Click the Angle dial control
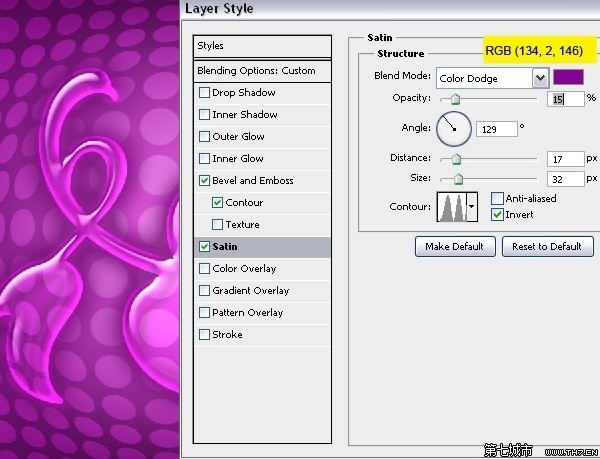Image resolution: width=600 pixels, height=459 pixels. [x=453, y=128]
